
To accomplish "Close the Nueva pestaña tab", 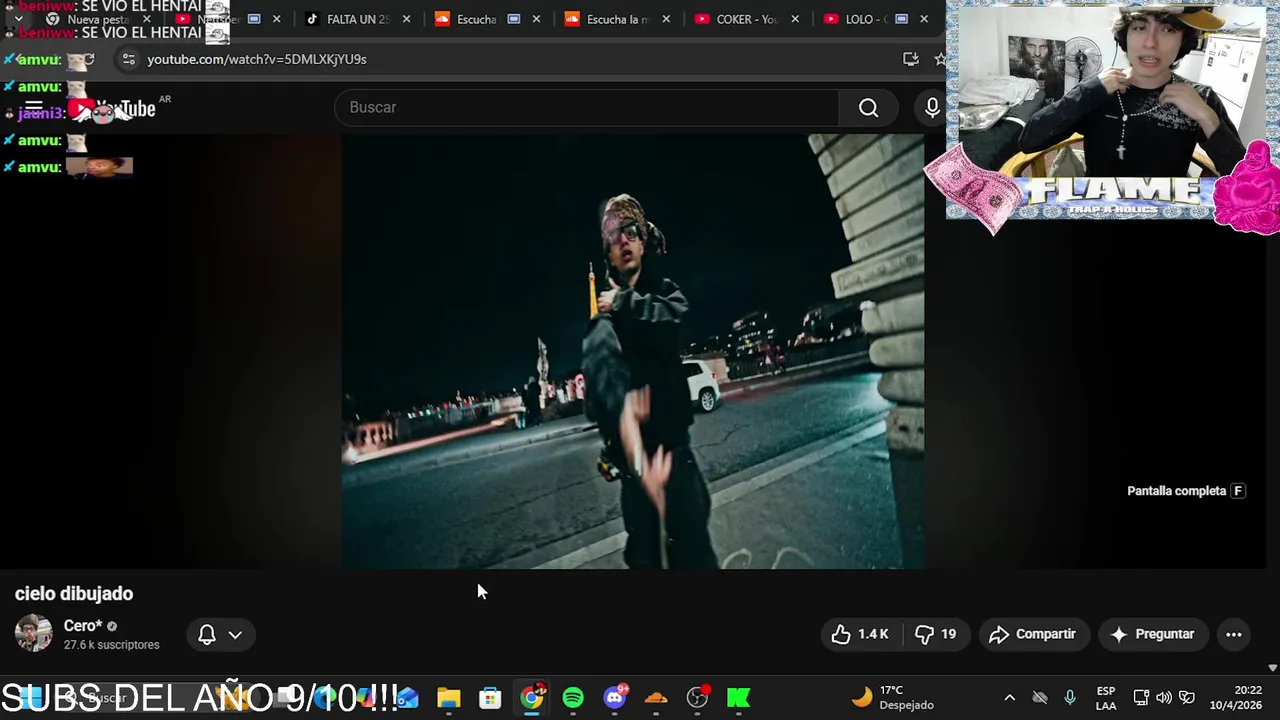I will 147,19.
